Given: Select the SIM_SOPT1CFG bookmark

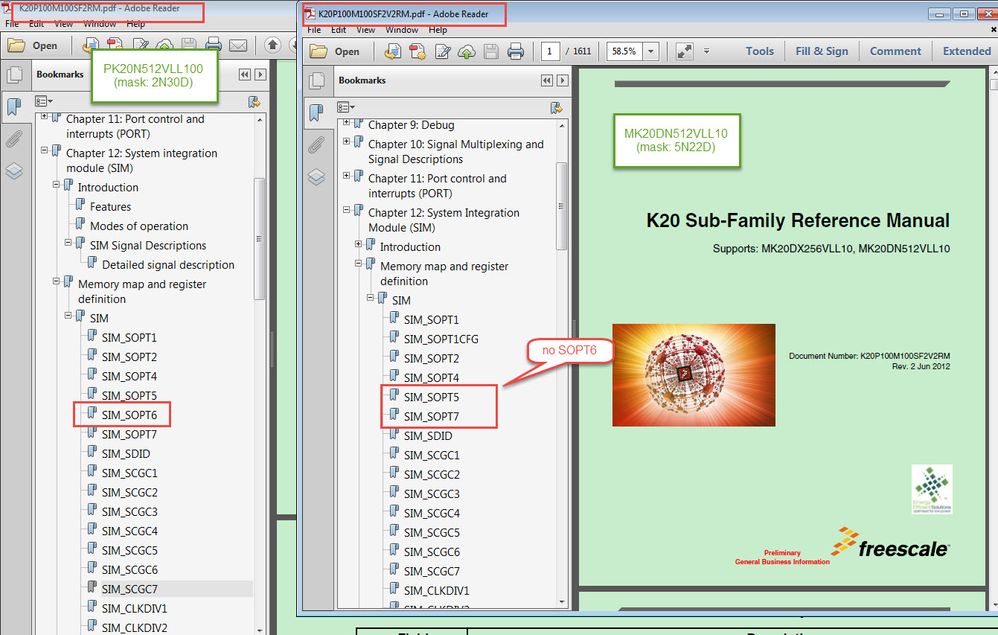Looking at the screenshot, I should point(440,339).
